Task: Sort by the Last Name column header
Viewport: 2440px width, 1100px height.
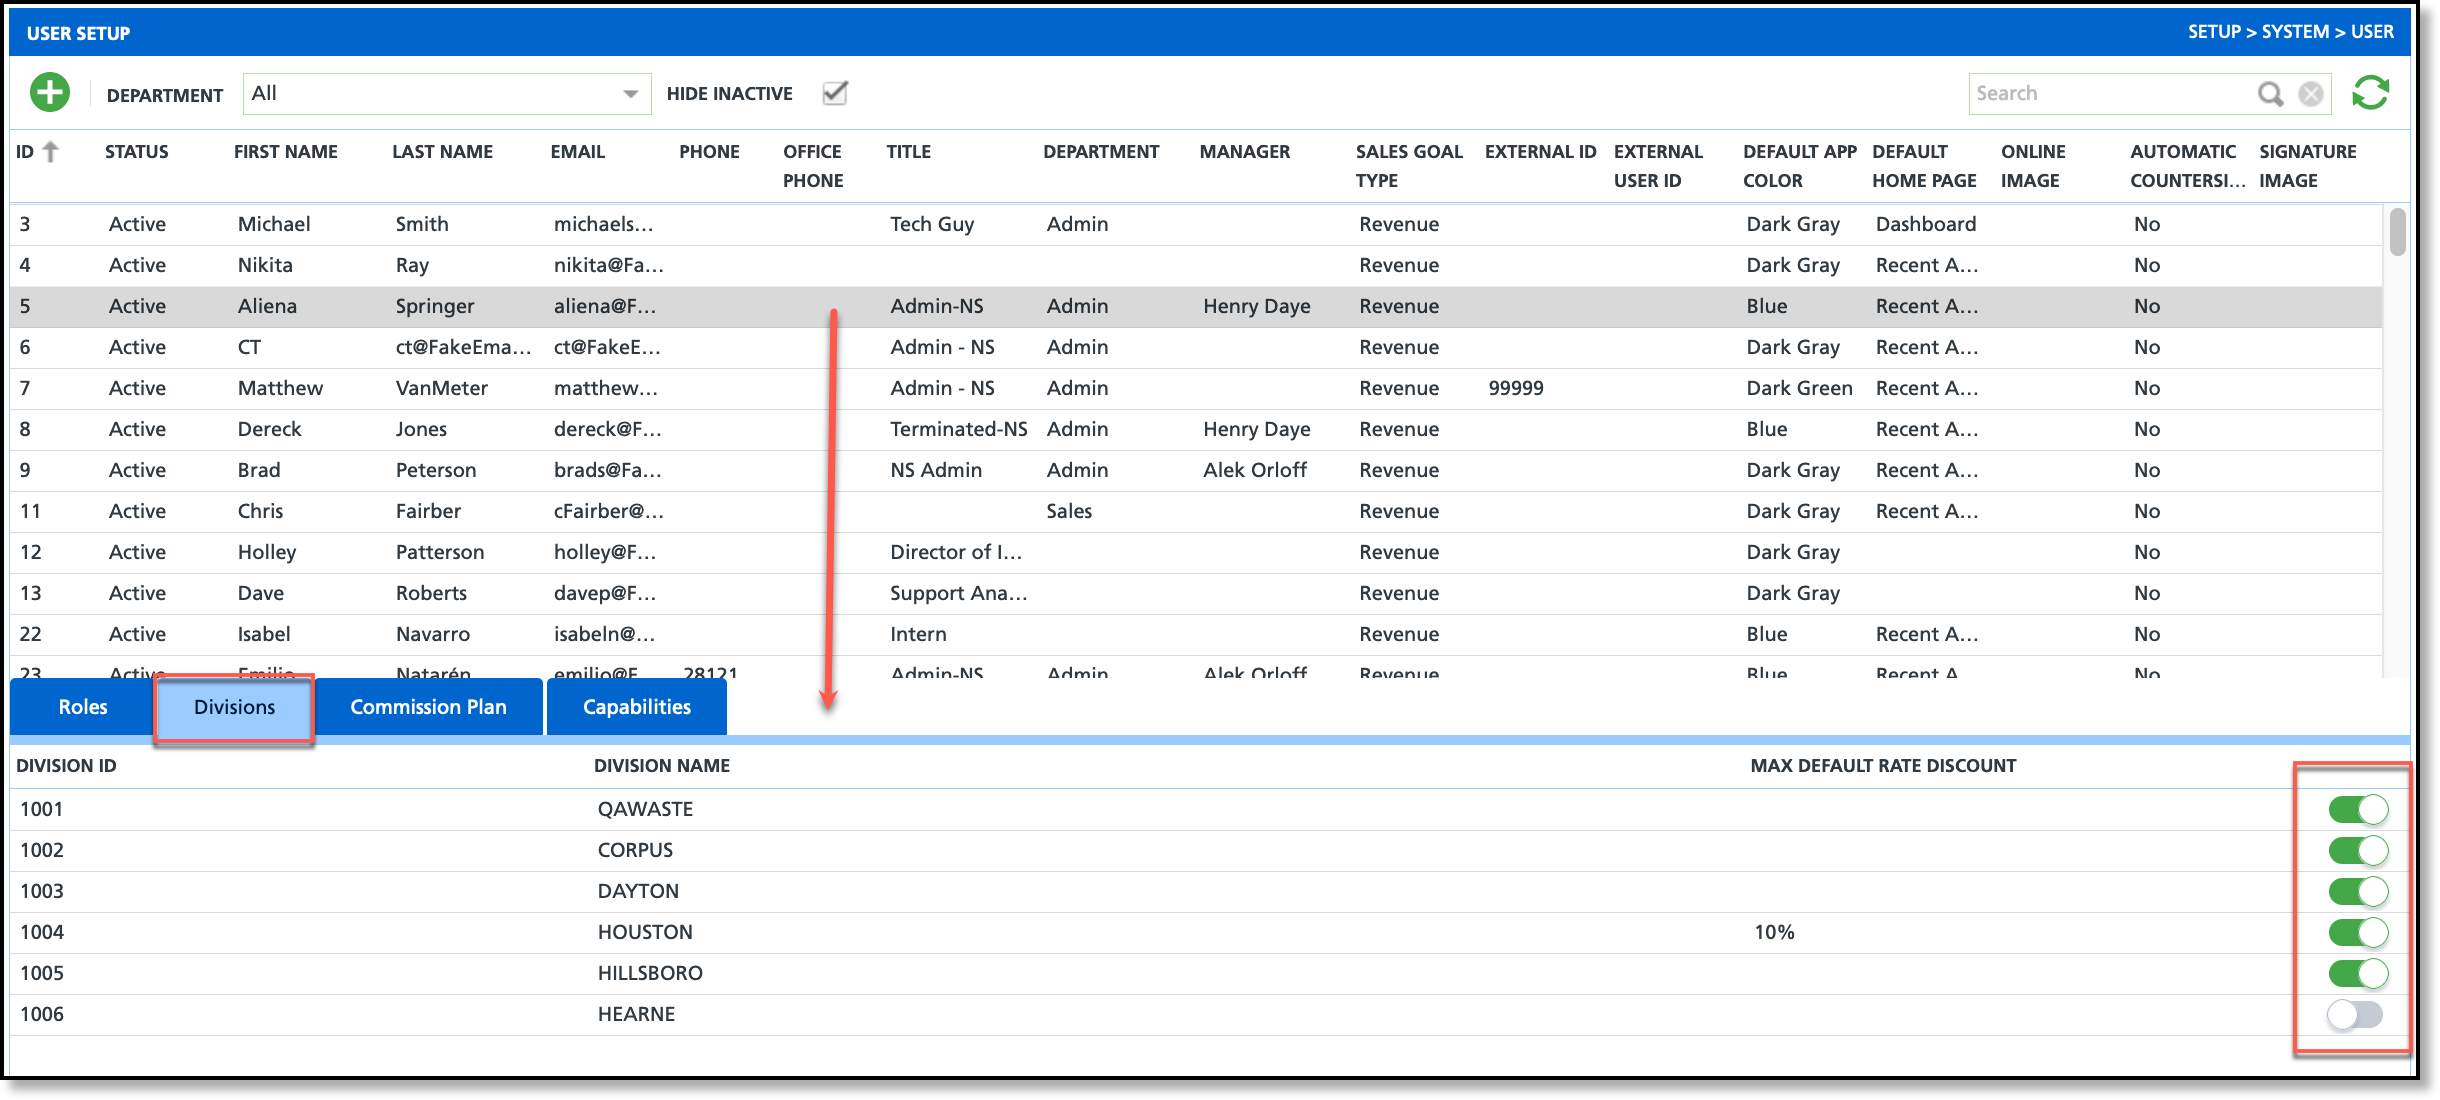Action: (x=442, y=152)
